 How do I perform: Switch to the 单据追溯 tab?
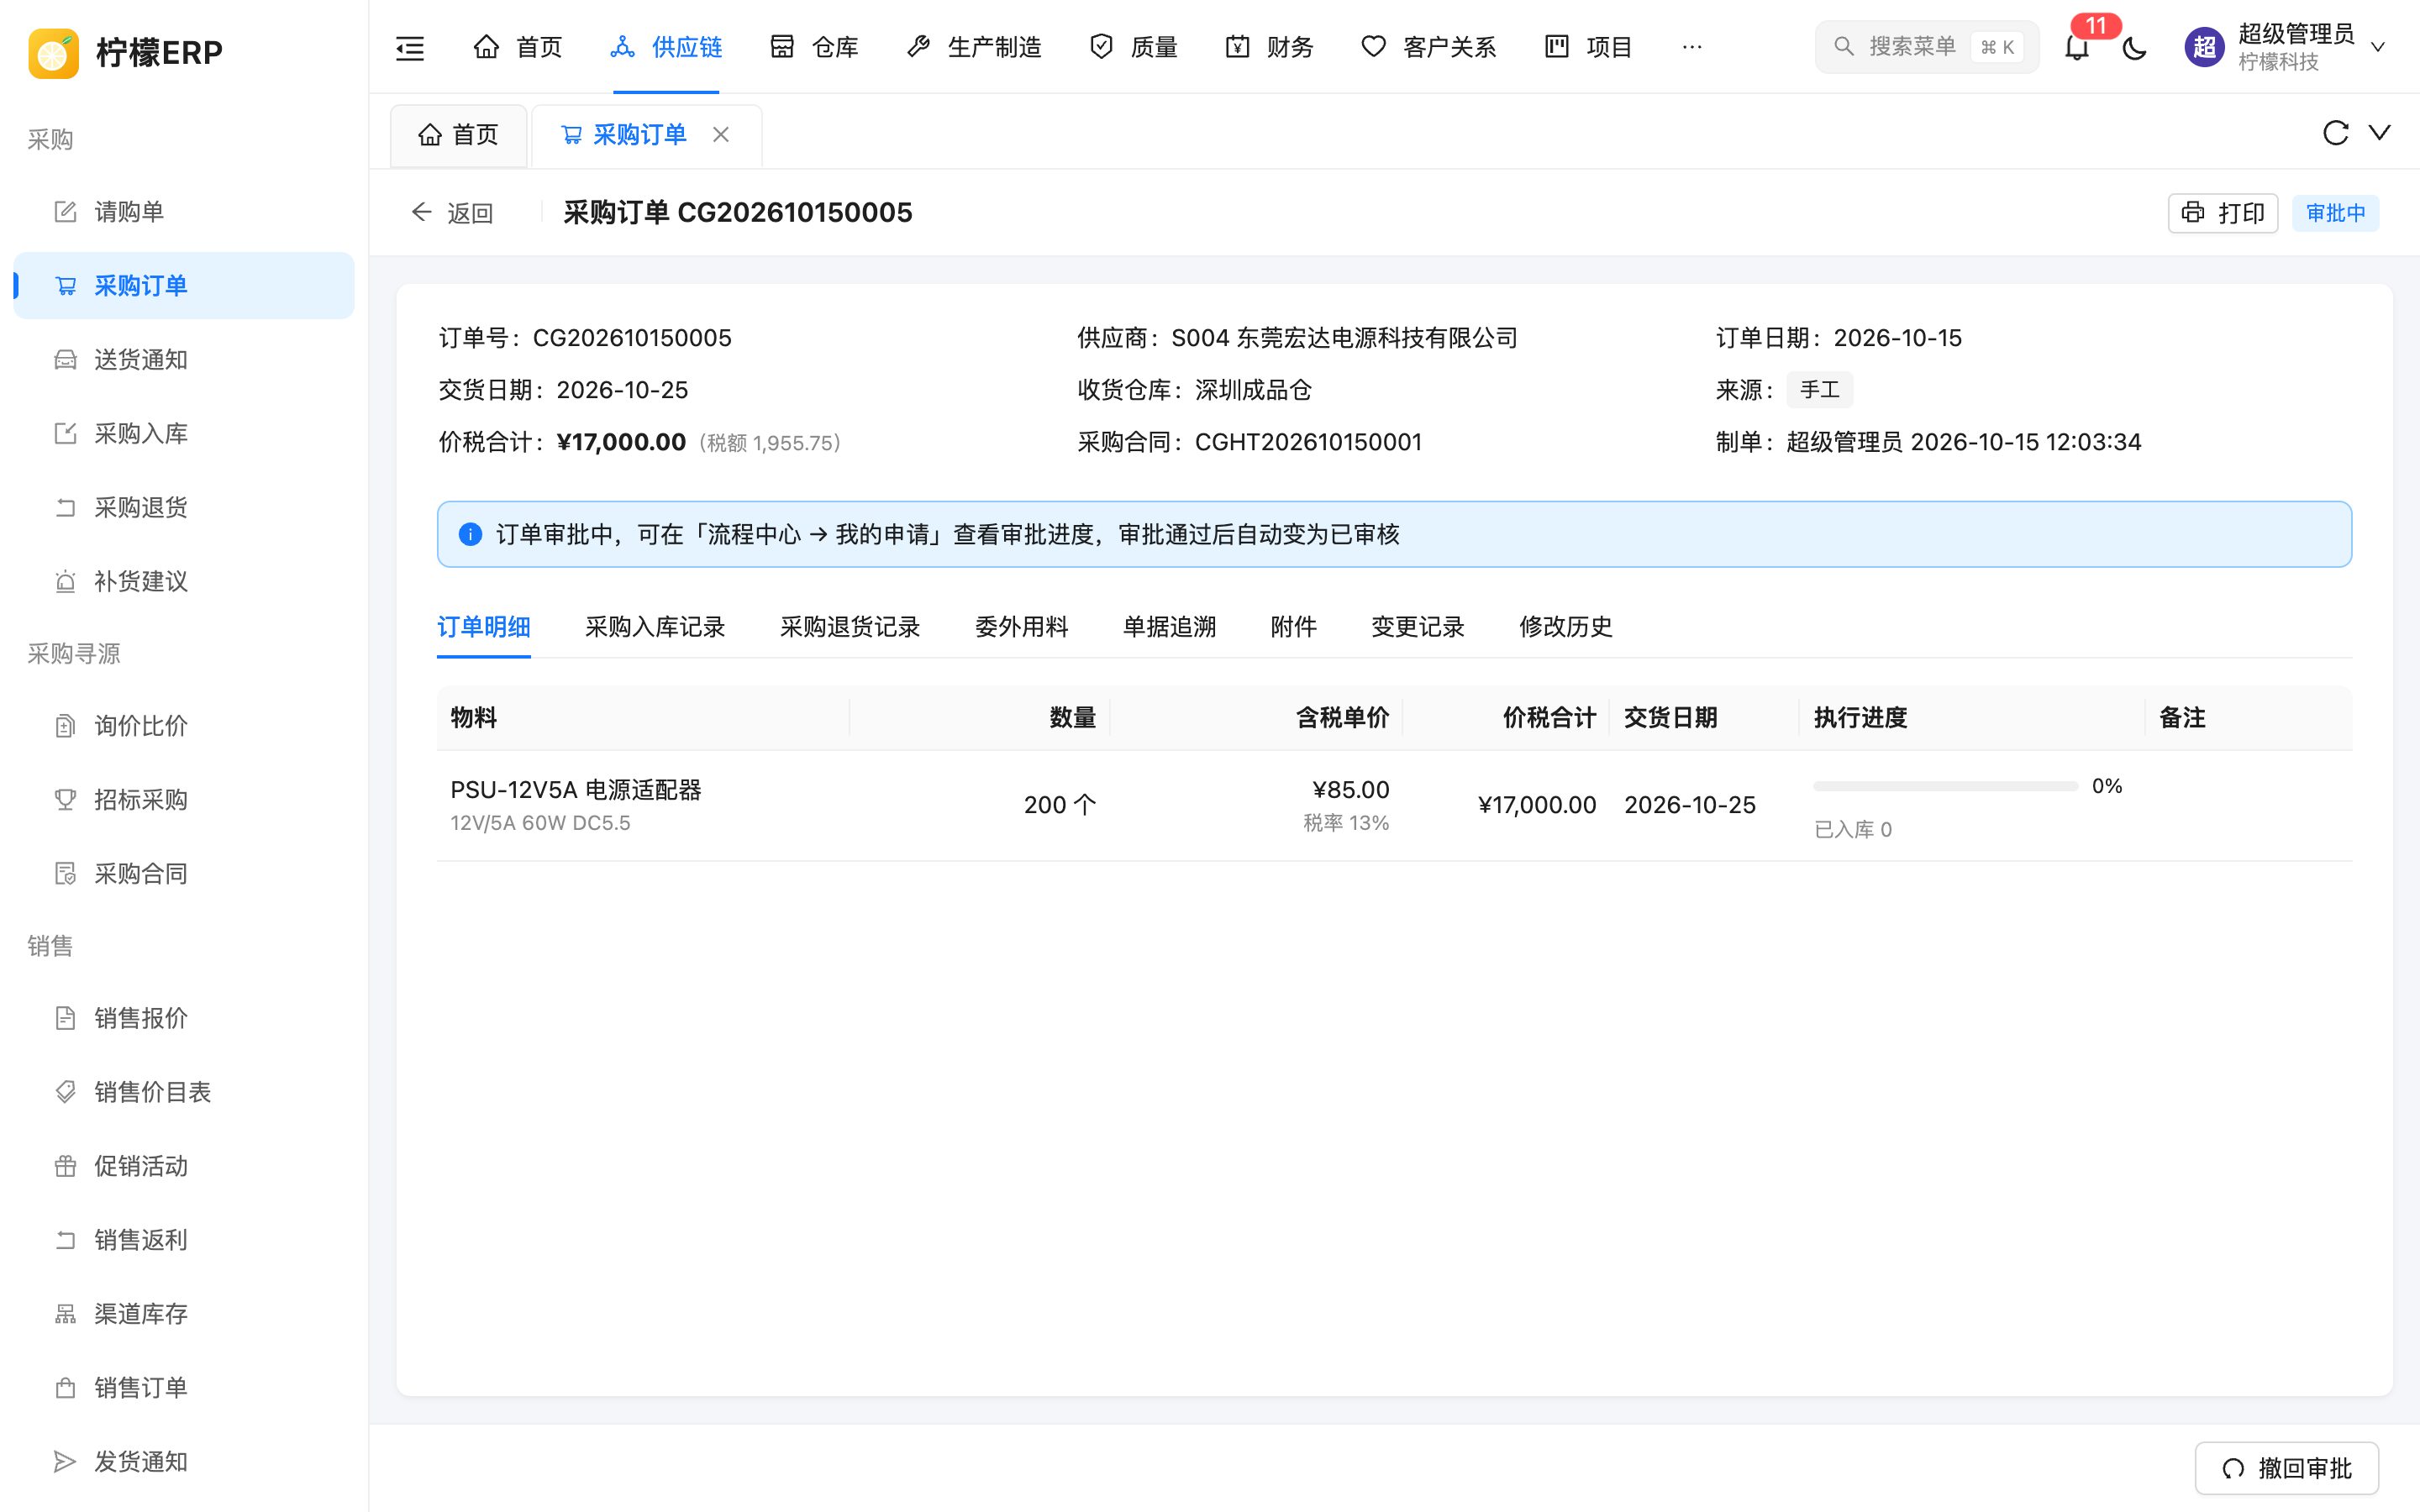tap(1169, 627)
